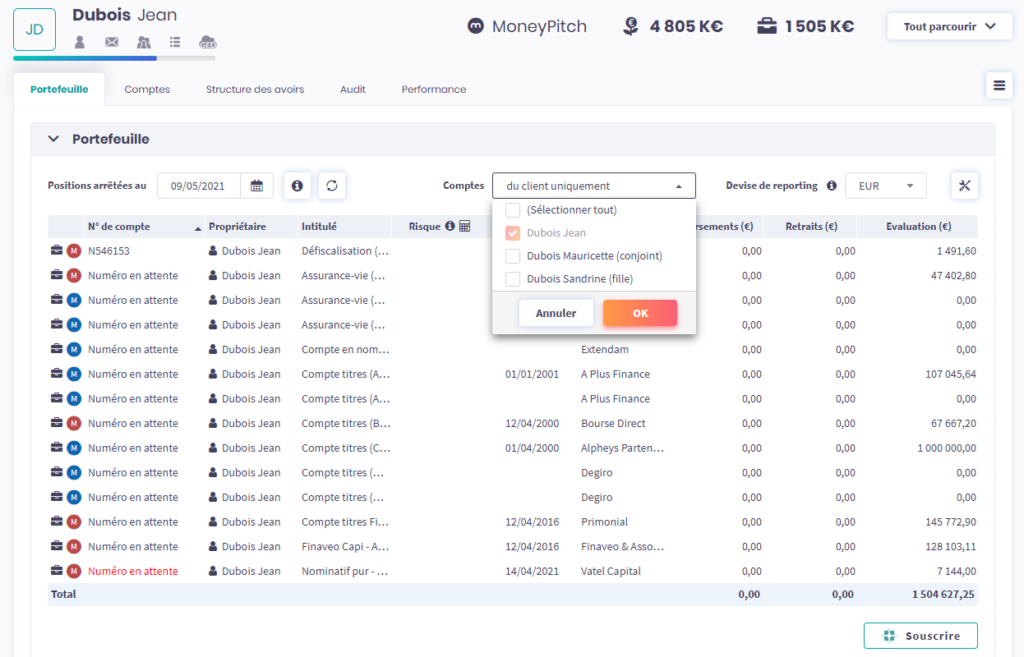The height and width of the screenshot is (657, 1024).
Task: Click the Souscrire button
Action: 920,636
